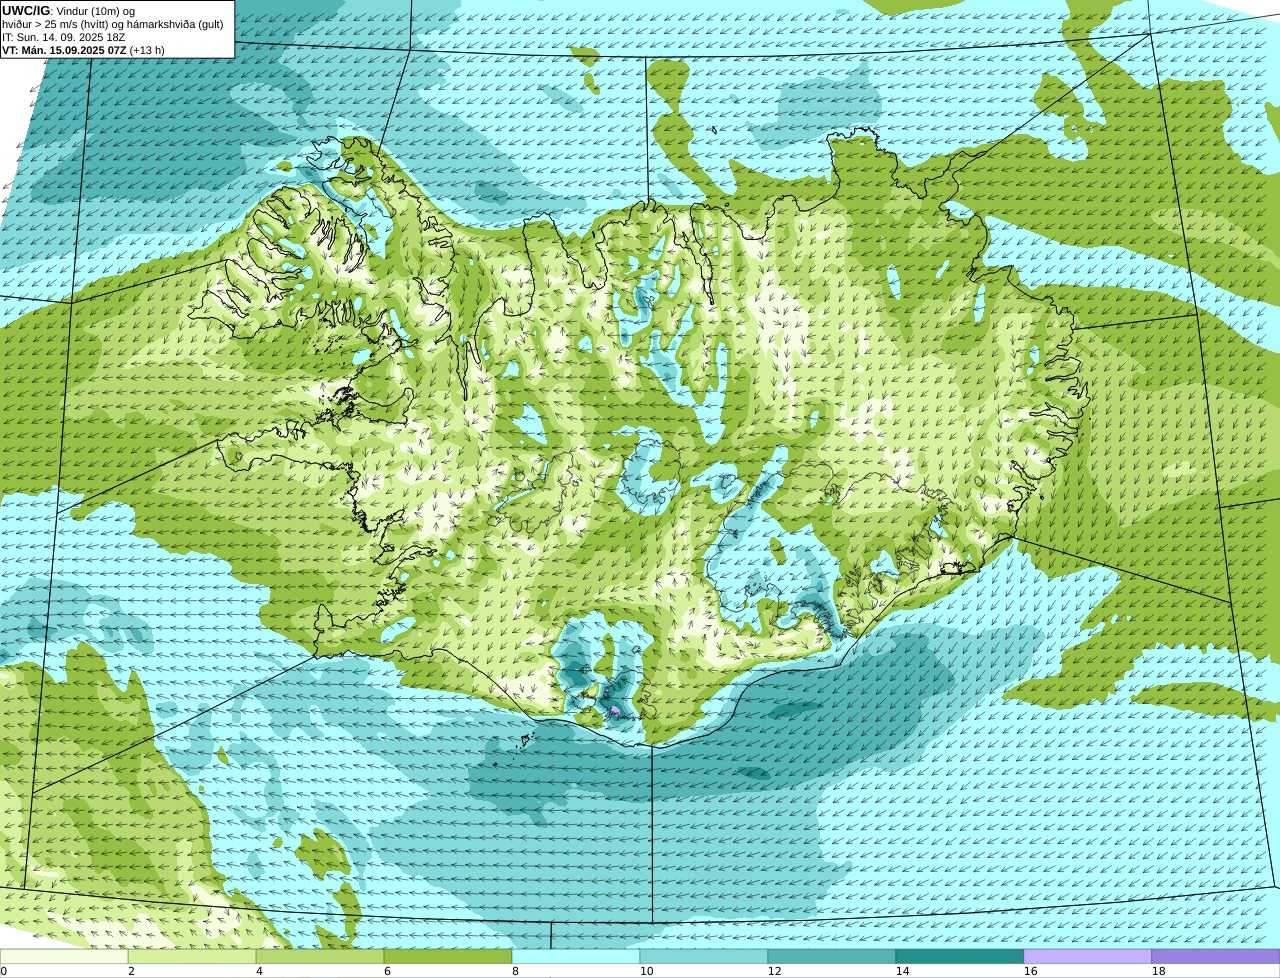Select the text 'VT: Mán. 15.09.2025 07Z (+13 h)'
Viewport: 1280px width, 978px height.
[84, 50]
